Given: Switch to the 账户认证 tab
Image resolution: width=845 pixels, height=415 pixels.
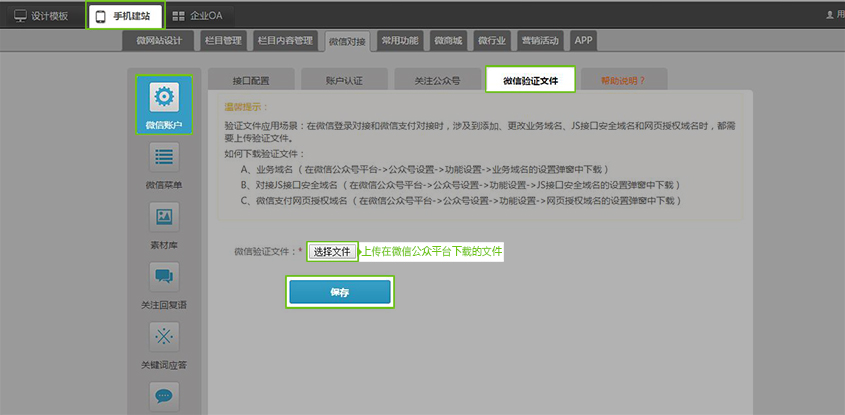Looking at the screenshot, I should [344, 80].
